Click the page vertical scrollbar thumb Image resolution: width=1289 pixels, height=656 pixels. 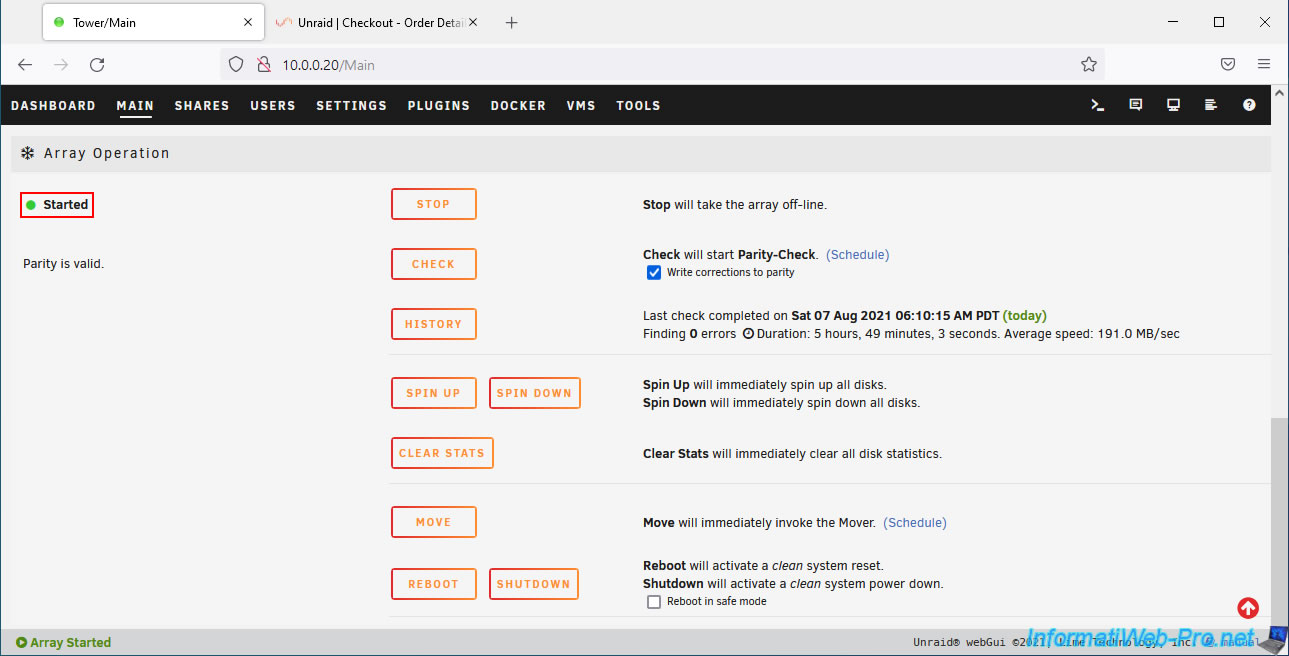coord(1279,520)
